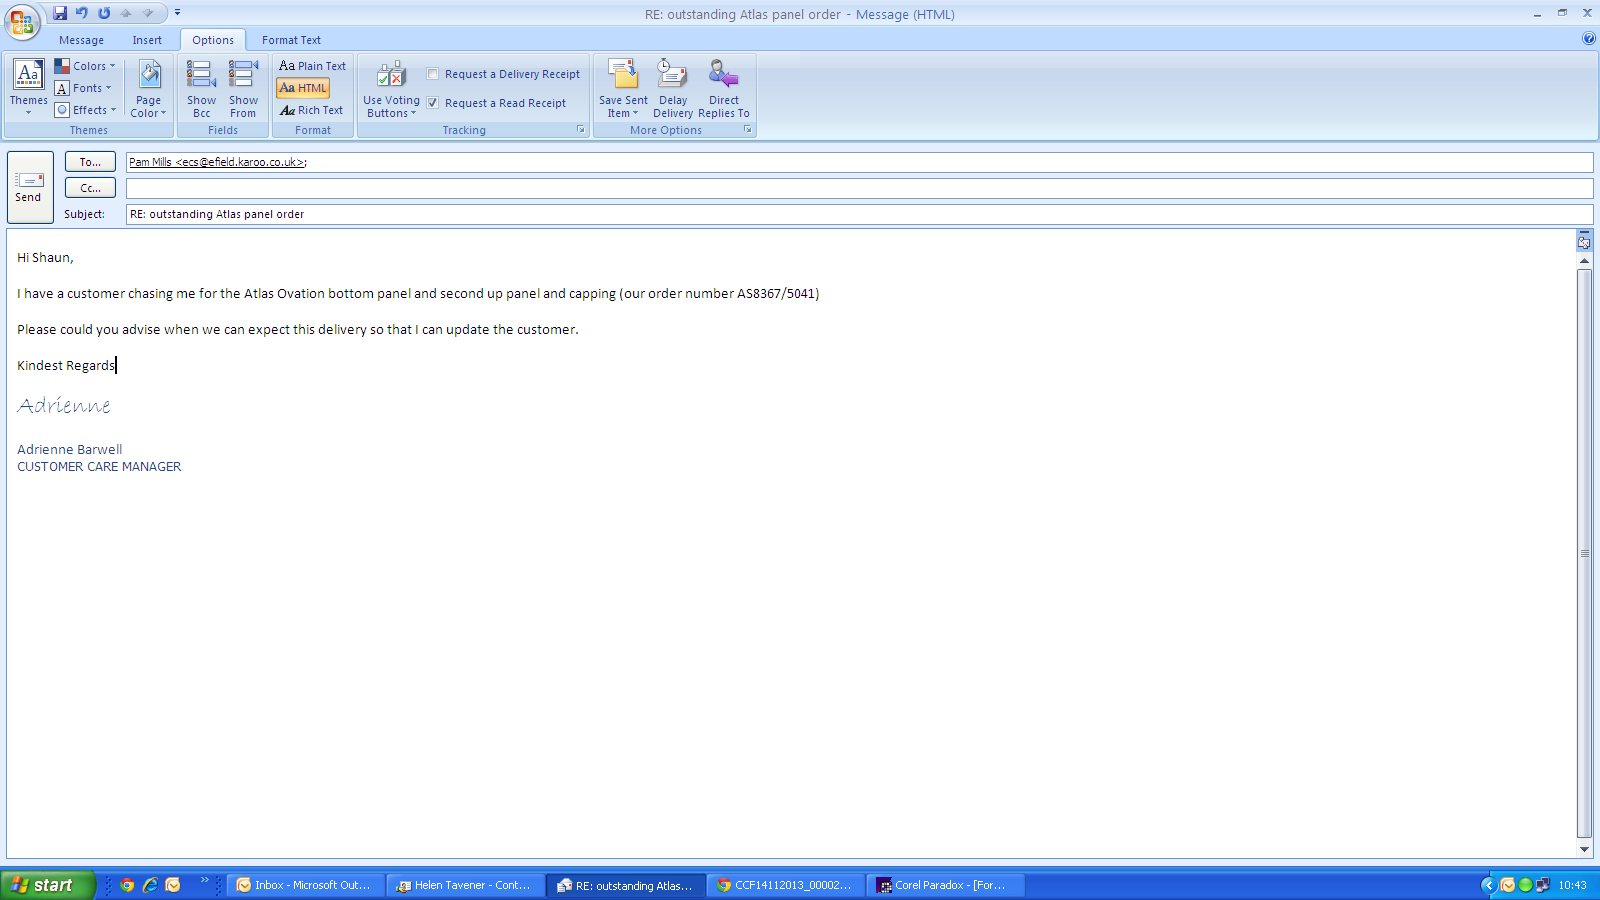Click the Delay Delivery button

click(673, 87)
